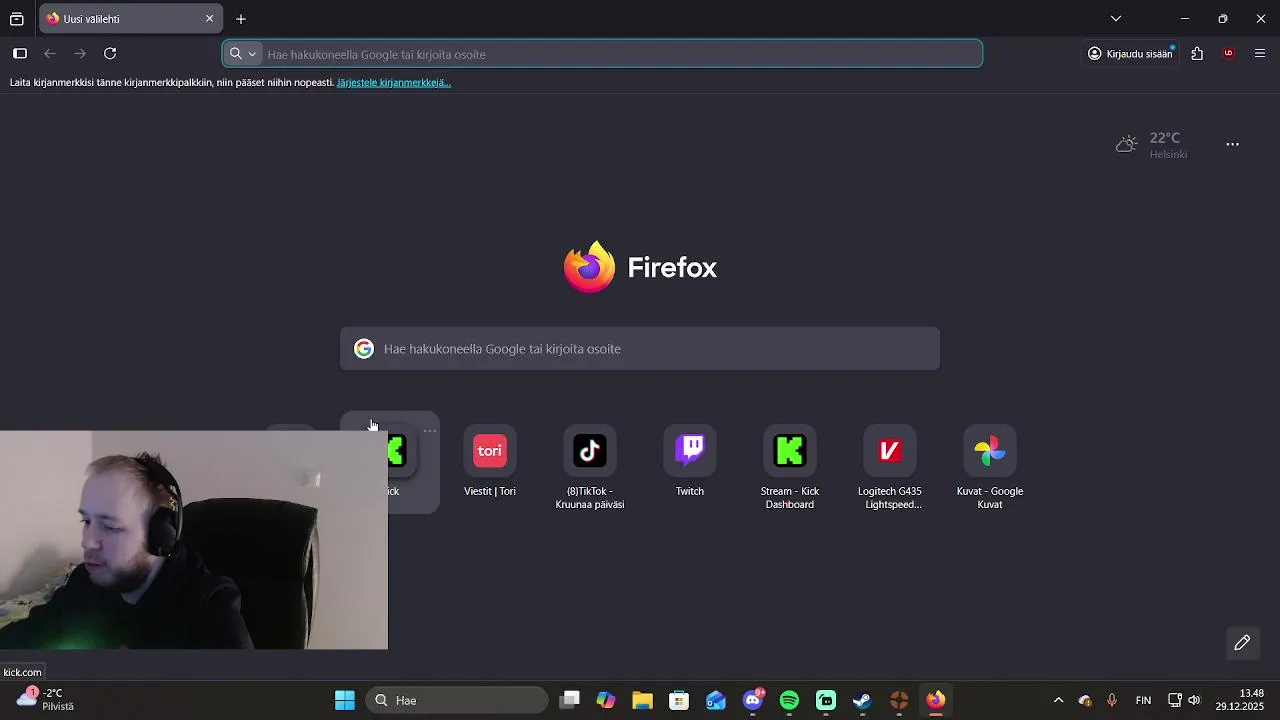Screen dimensions: 1280x720
Task: Switch FIN keyboard language indicator
Action: tap(1144, 700)
